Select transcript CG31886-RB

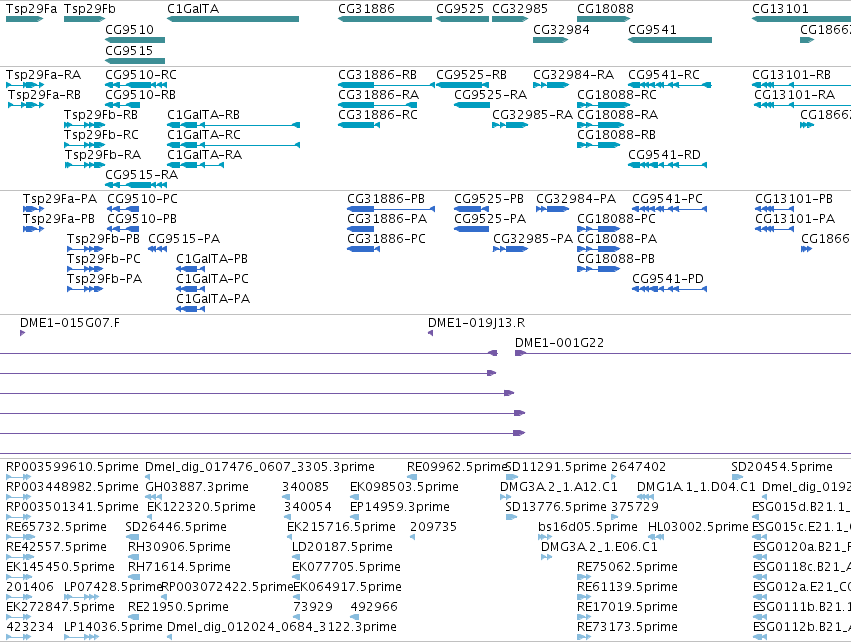[x=386, y=85]
